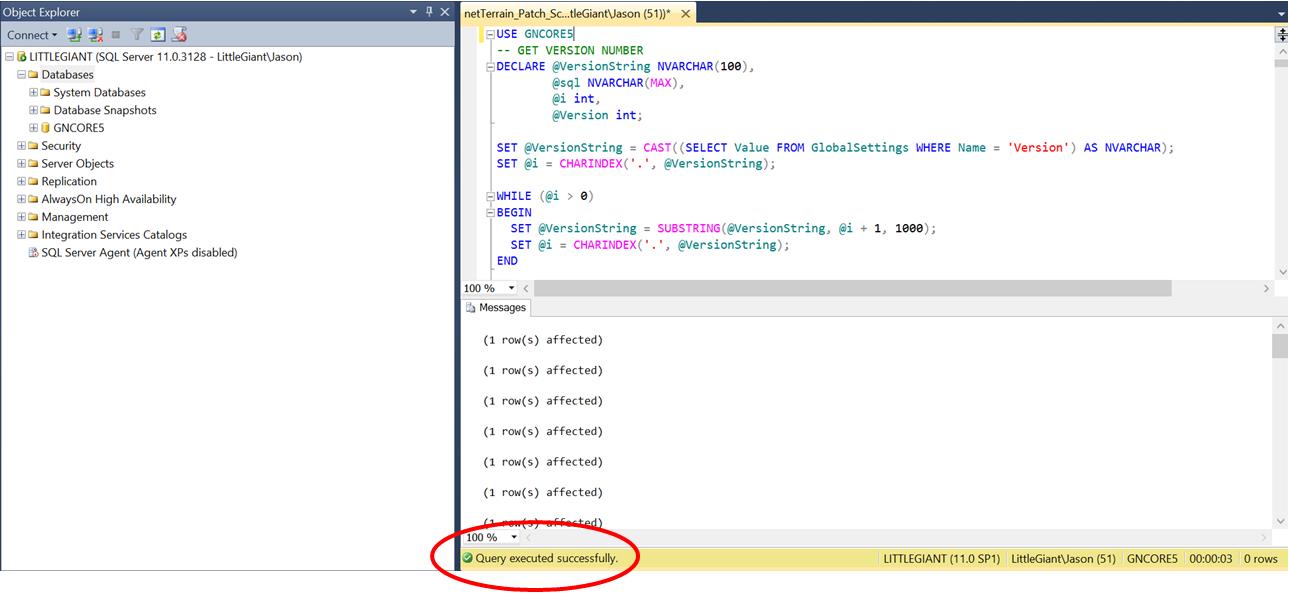Image resolution: width=1289 pixels, height=606 pixels.
Task: Collapse the DECLARE code block in editor
Action: pos(489,67)
